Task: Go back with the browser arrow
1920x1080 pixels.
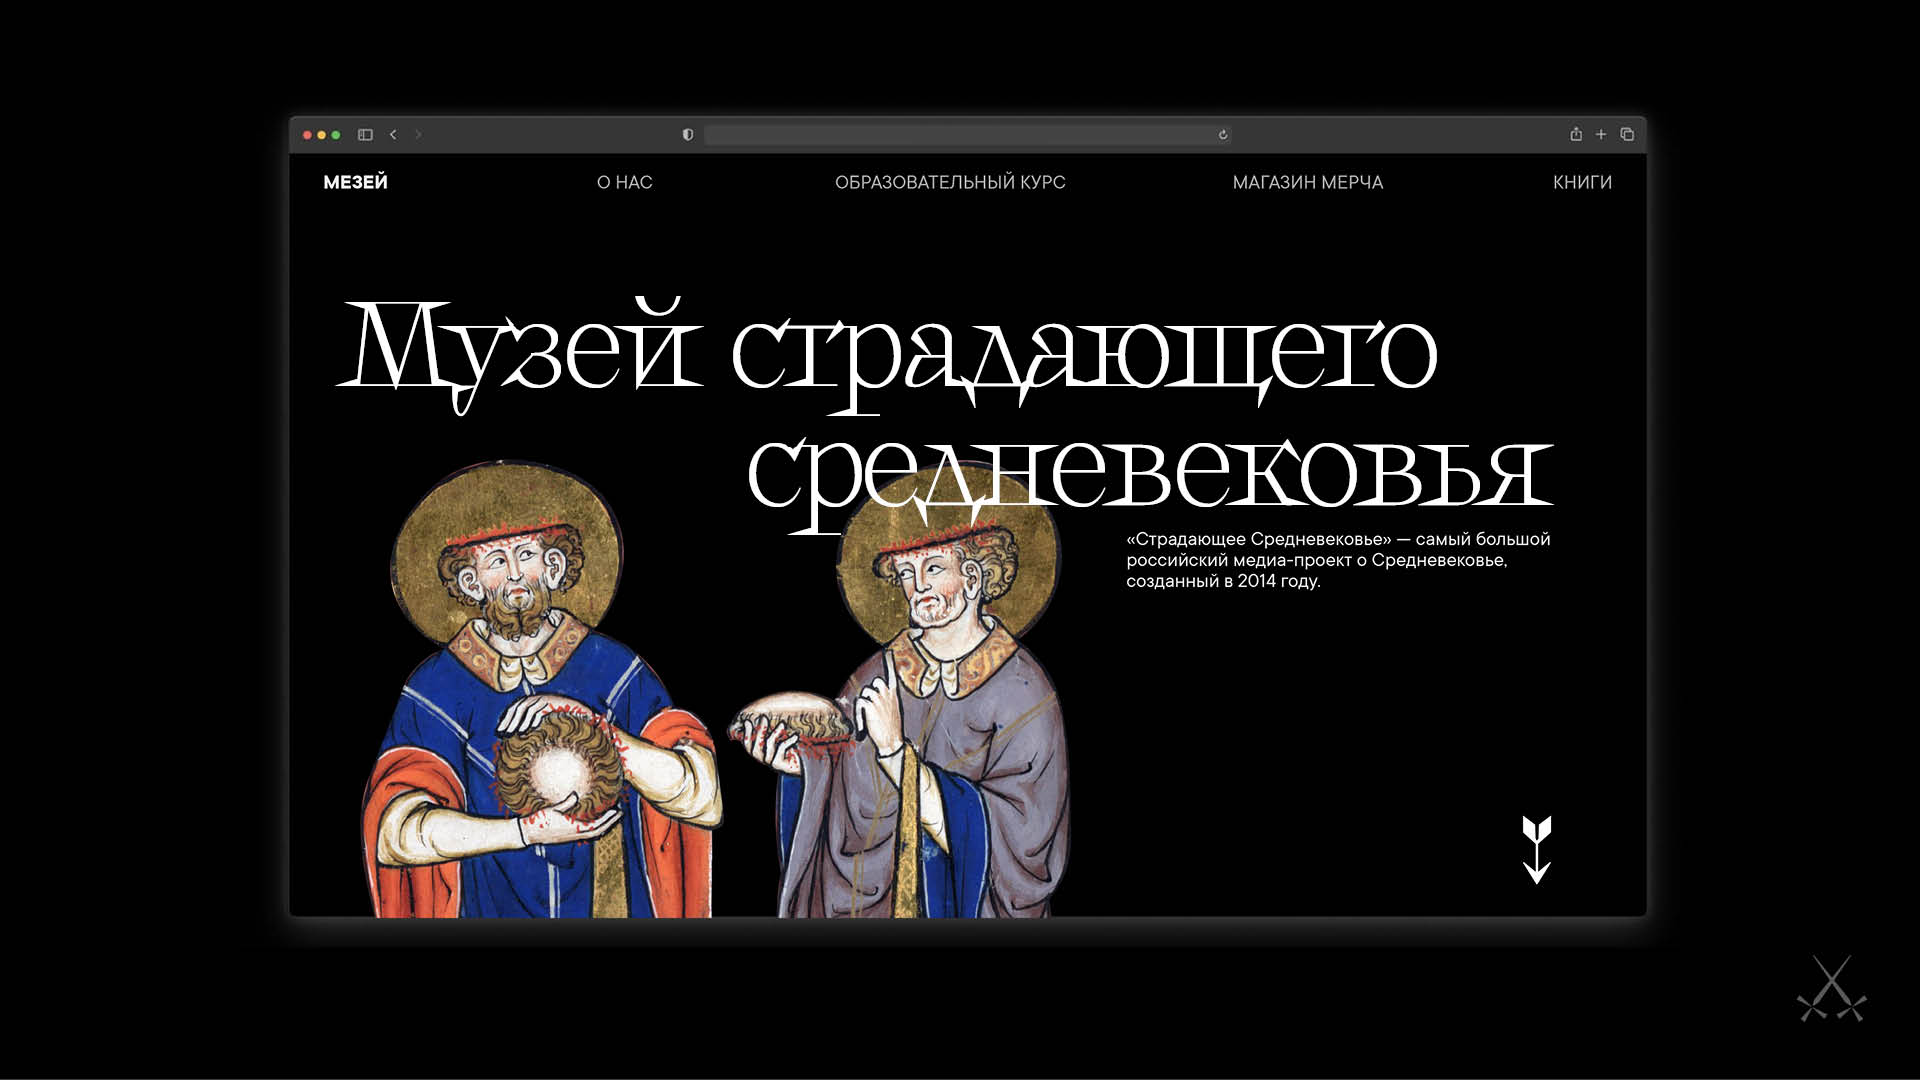Action: point(393,135)
